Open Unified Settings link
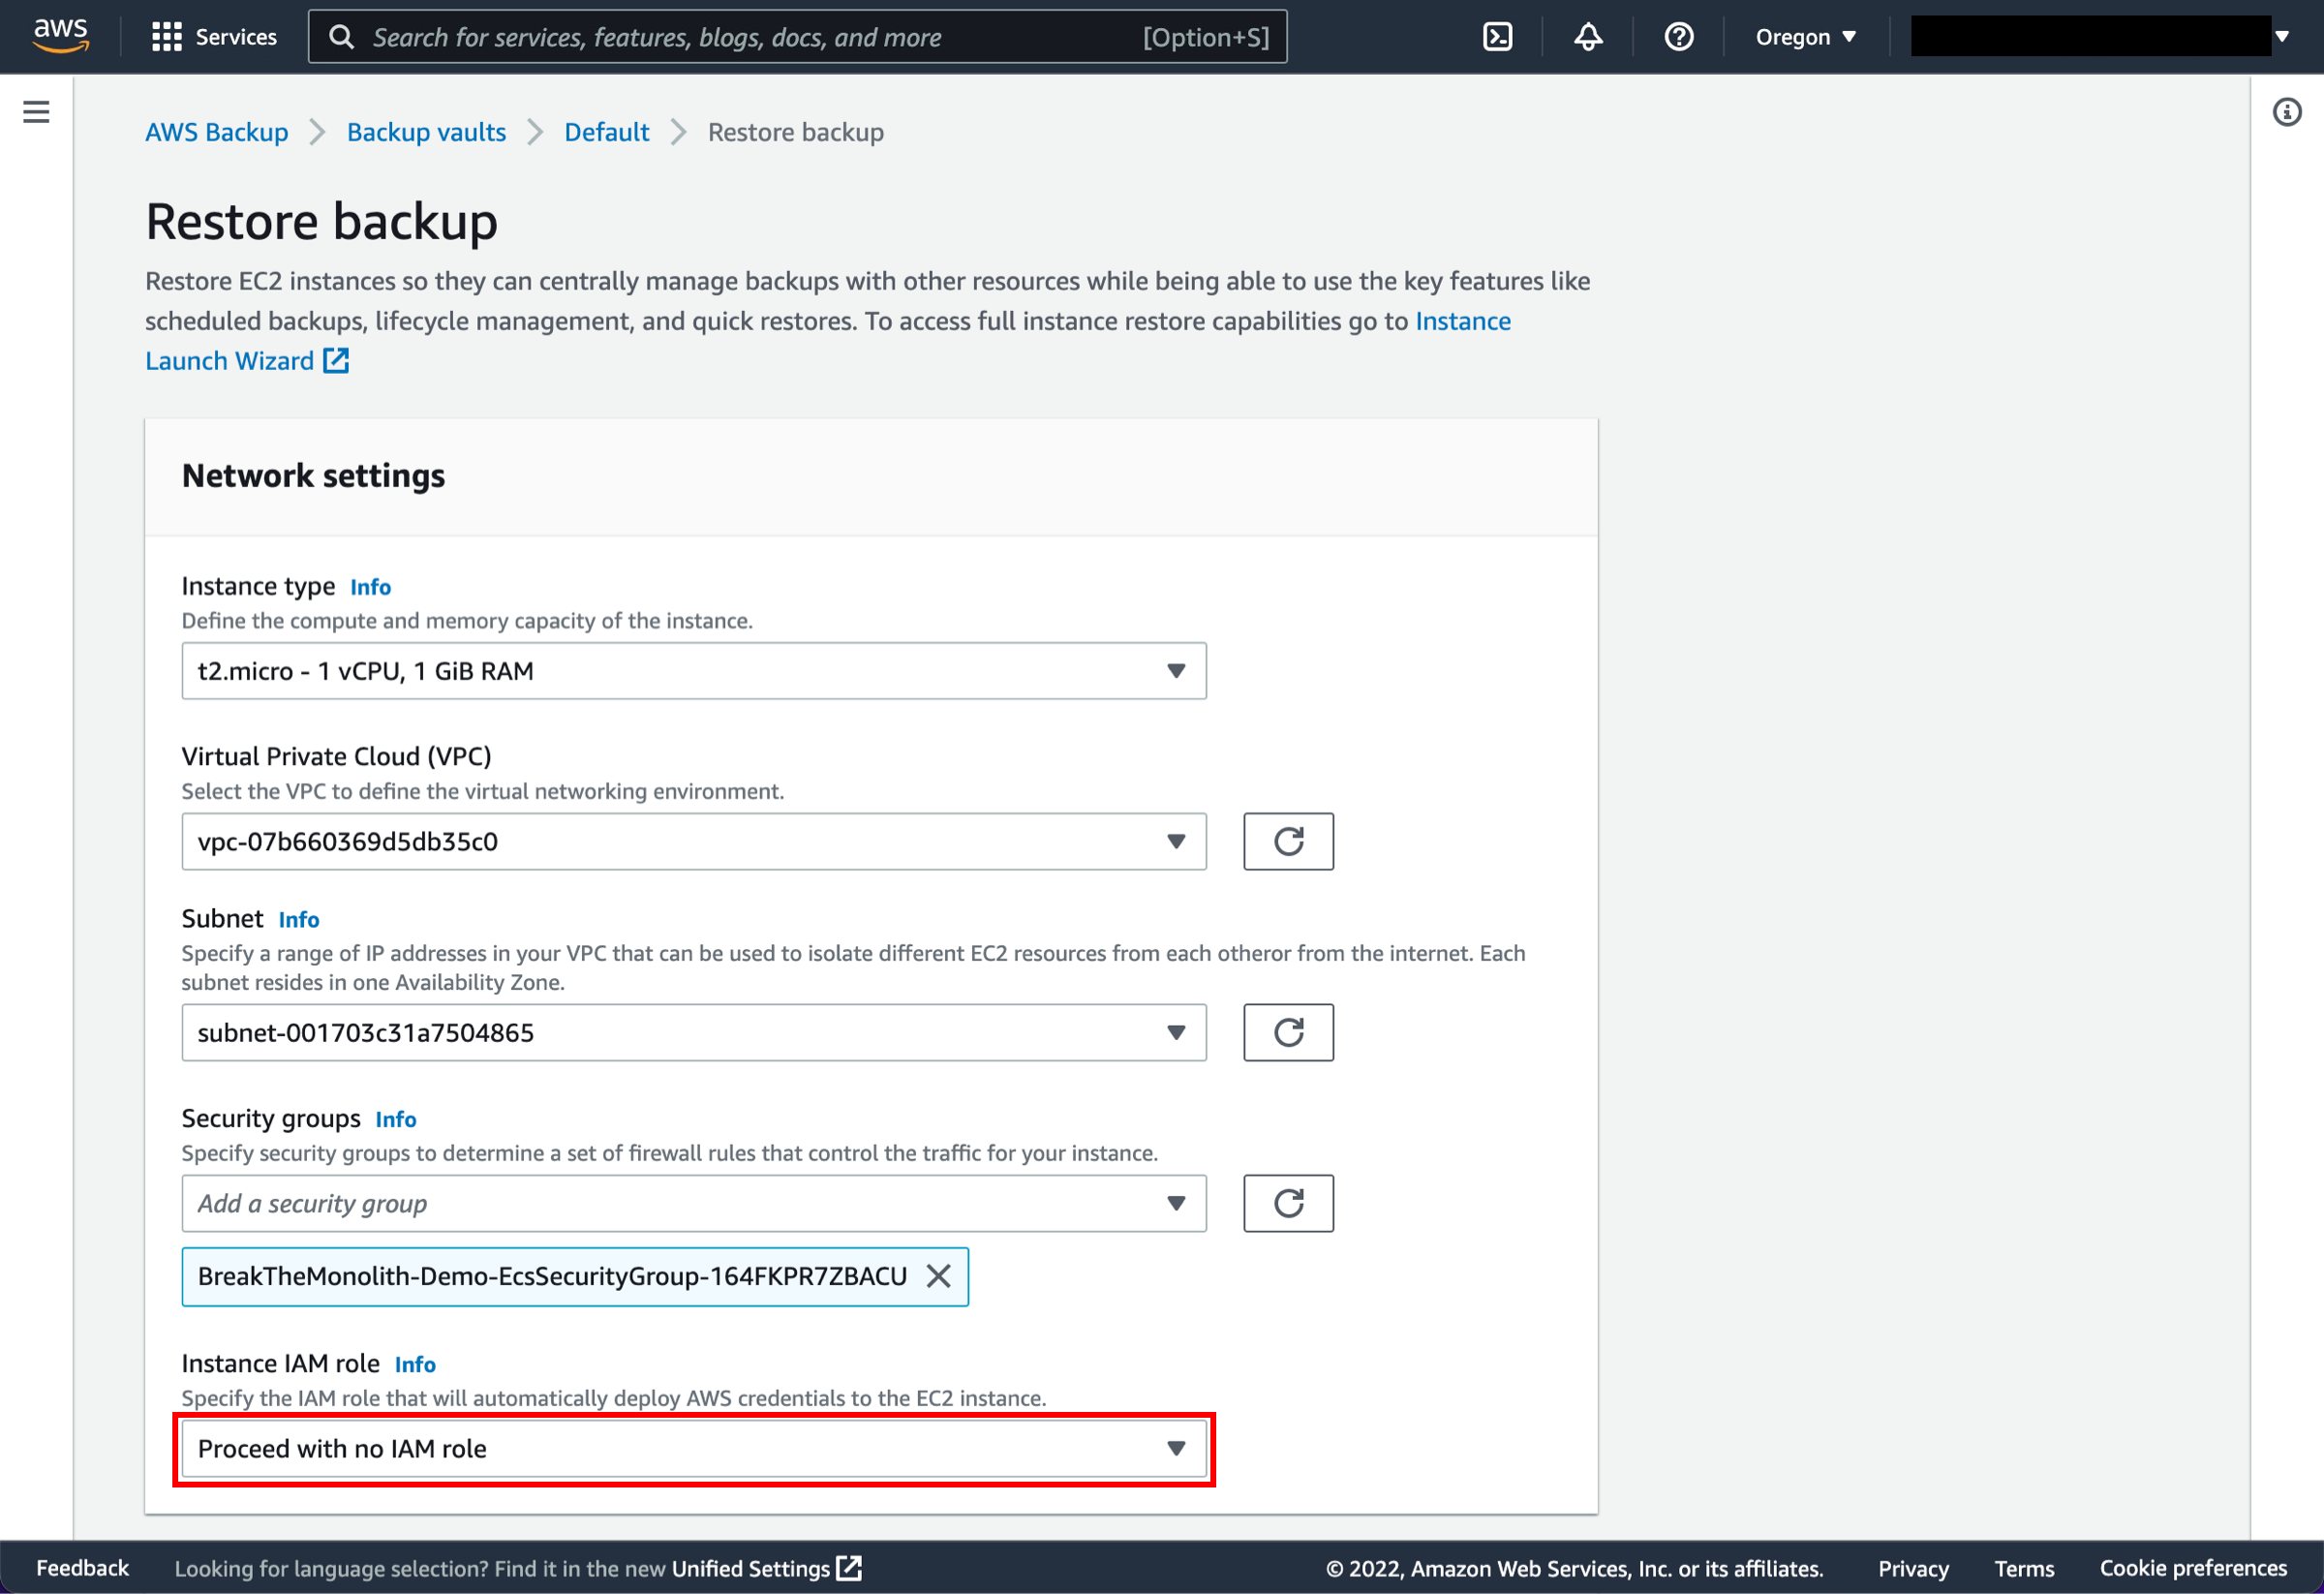This screenshot has width=2324, height=1594. 751,1567
